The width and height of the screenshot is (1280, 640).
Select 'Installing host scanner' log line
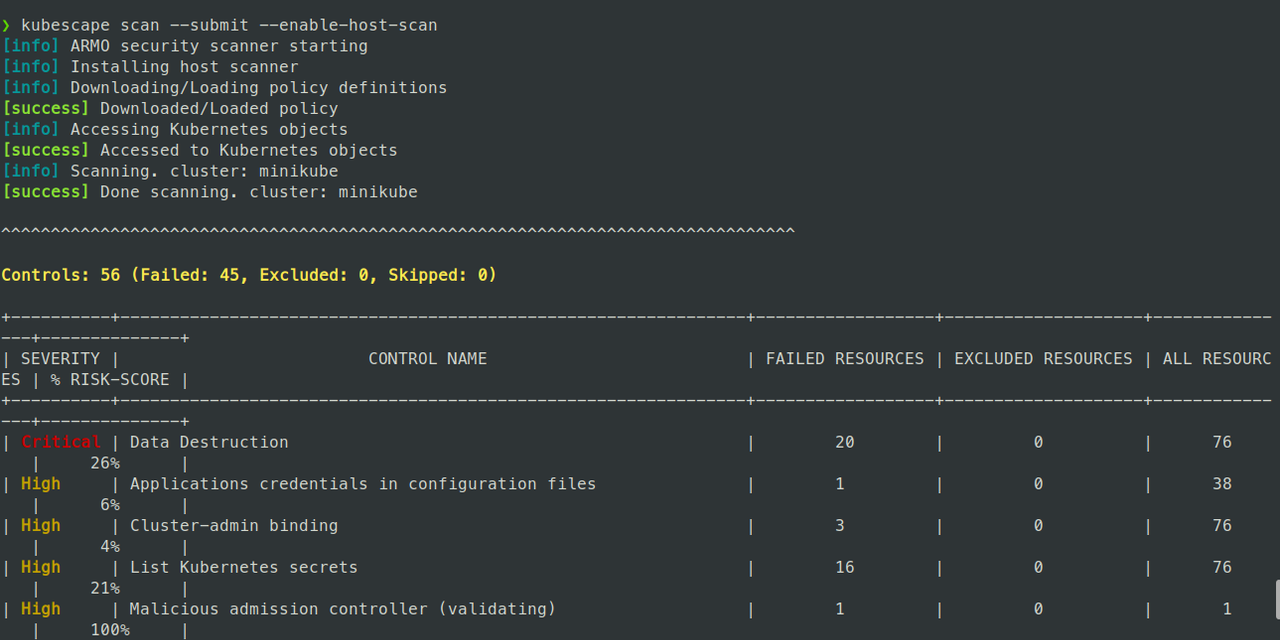150,67
